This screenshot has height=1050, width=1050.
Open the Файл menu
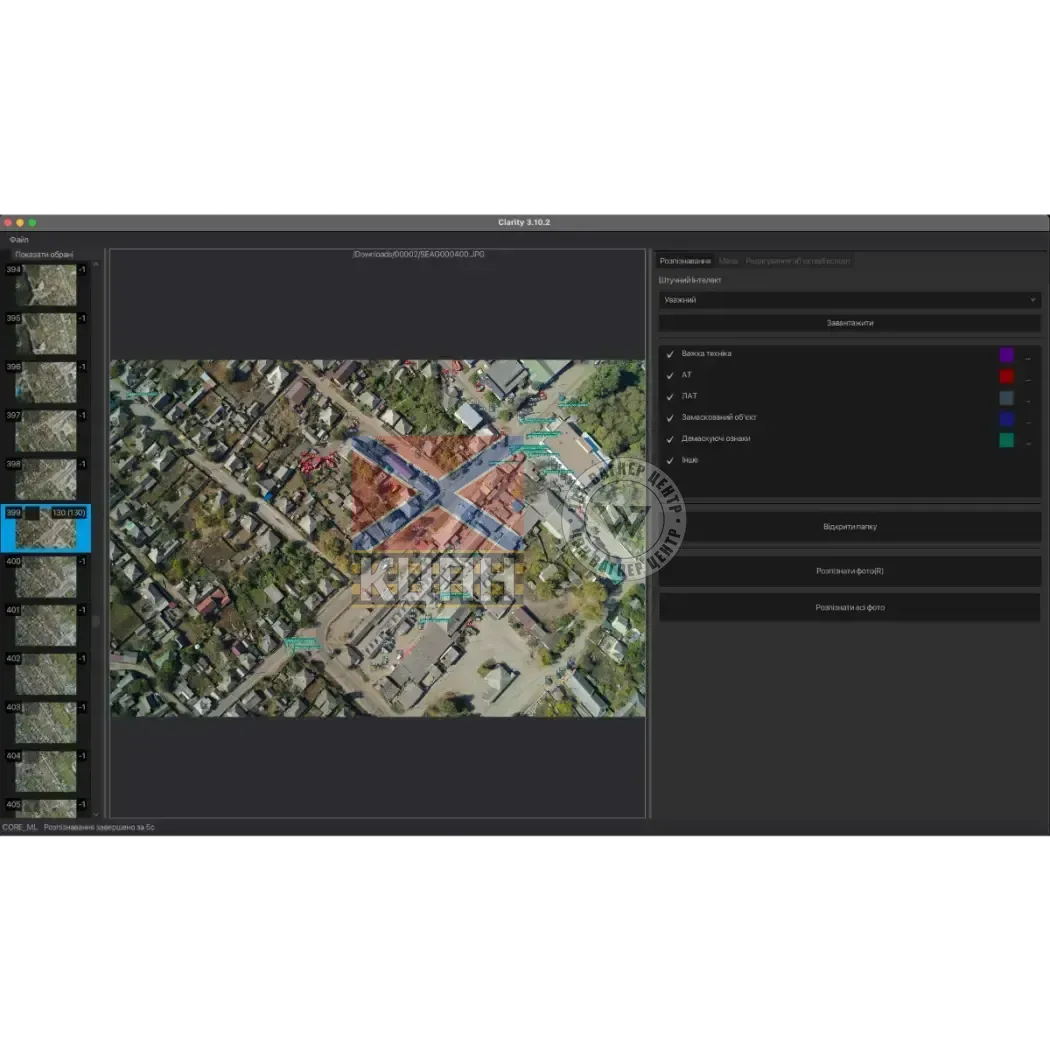click(x=19, y=240)
